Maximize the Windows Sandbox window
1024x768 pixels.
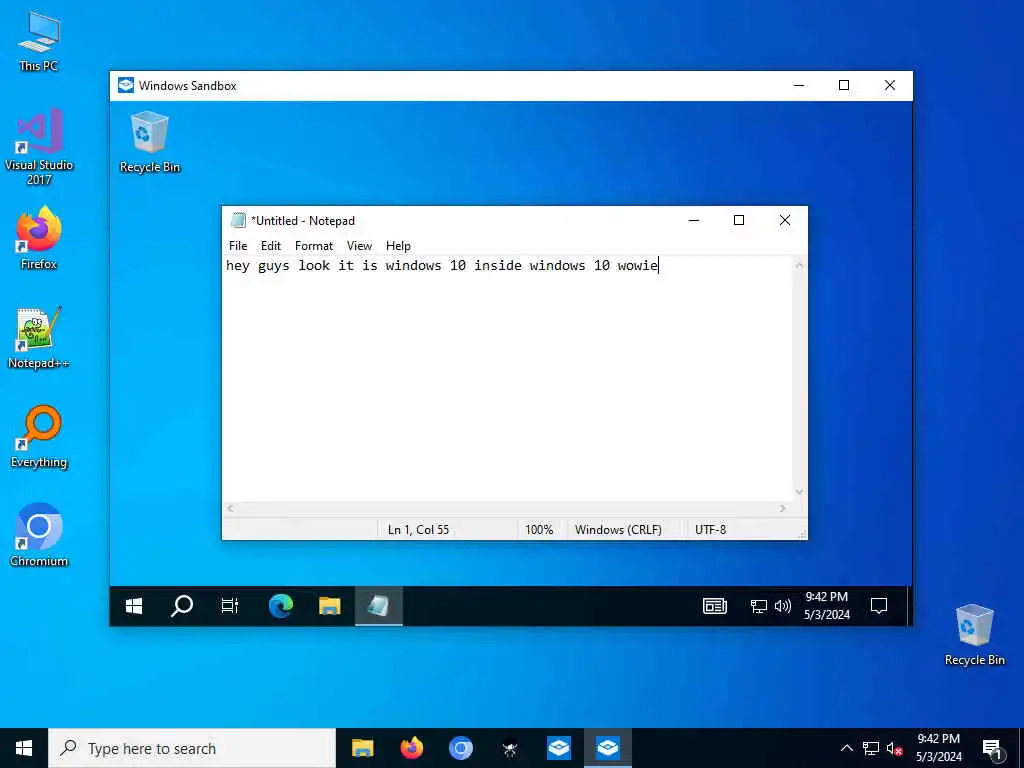coord(844,86)
